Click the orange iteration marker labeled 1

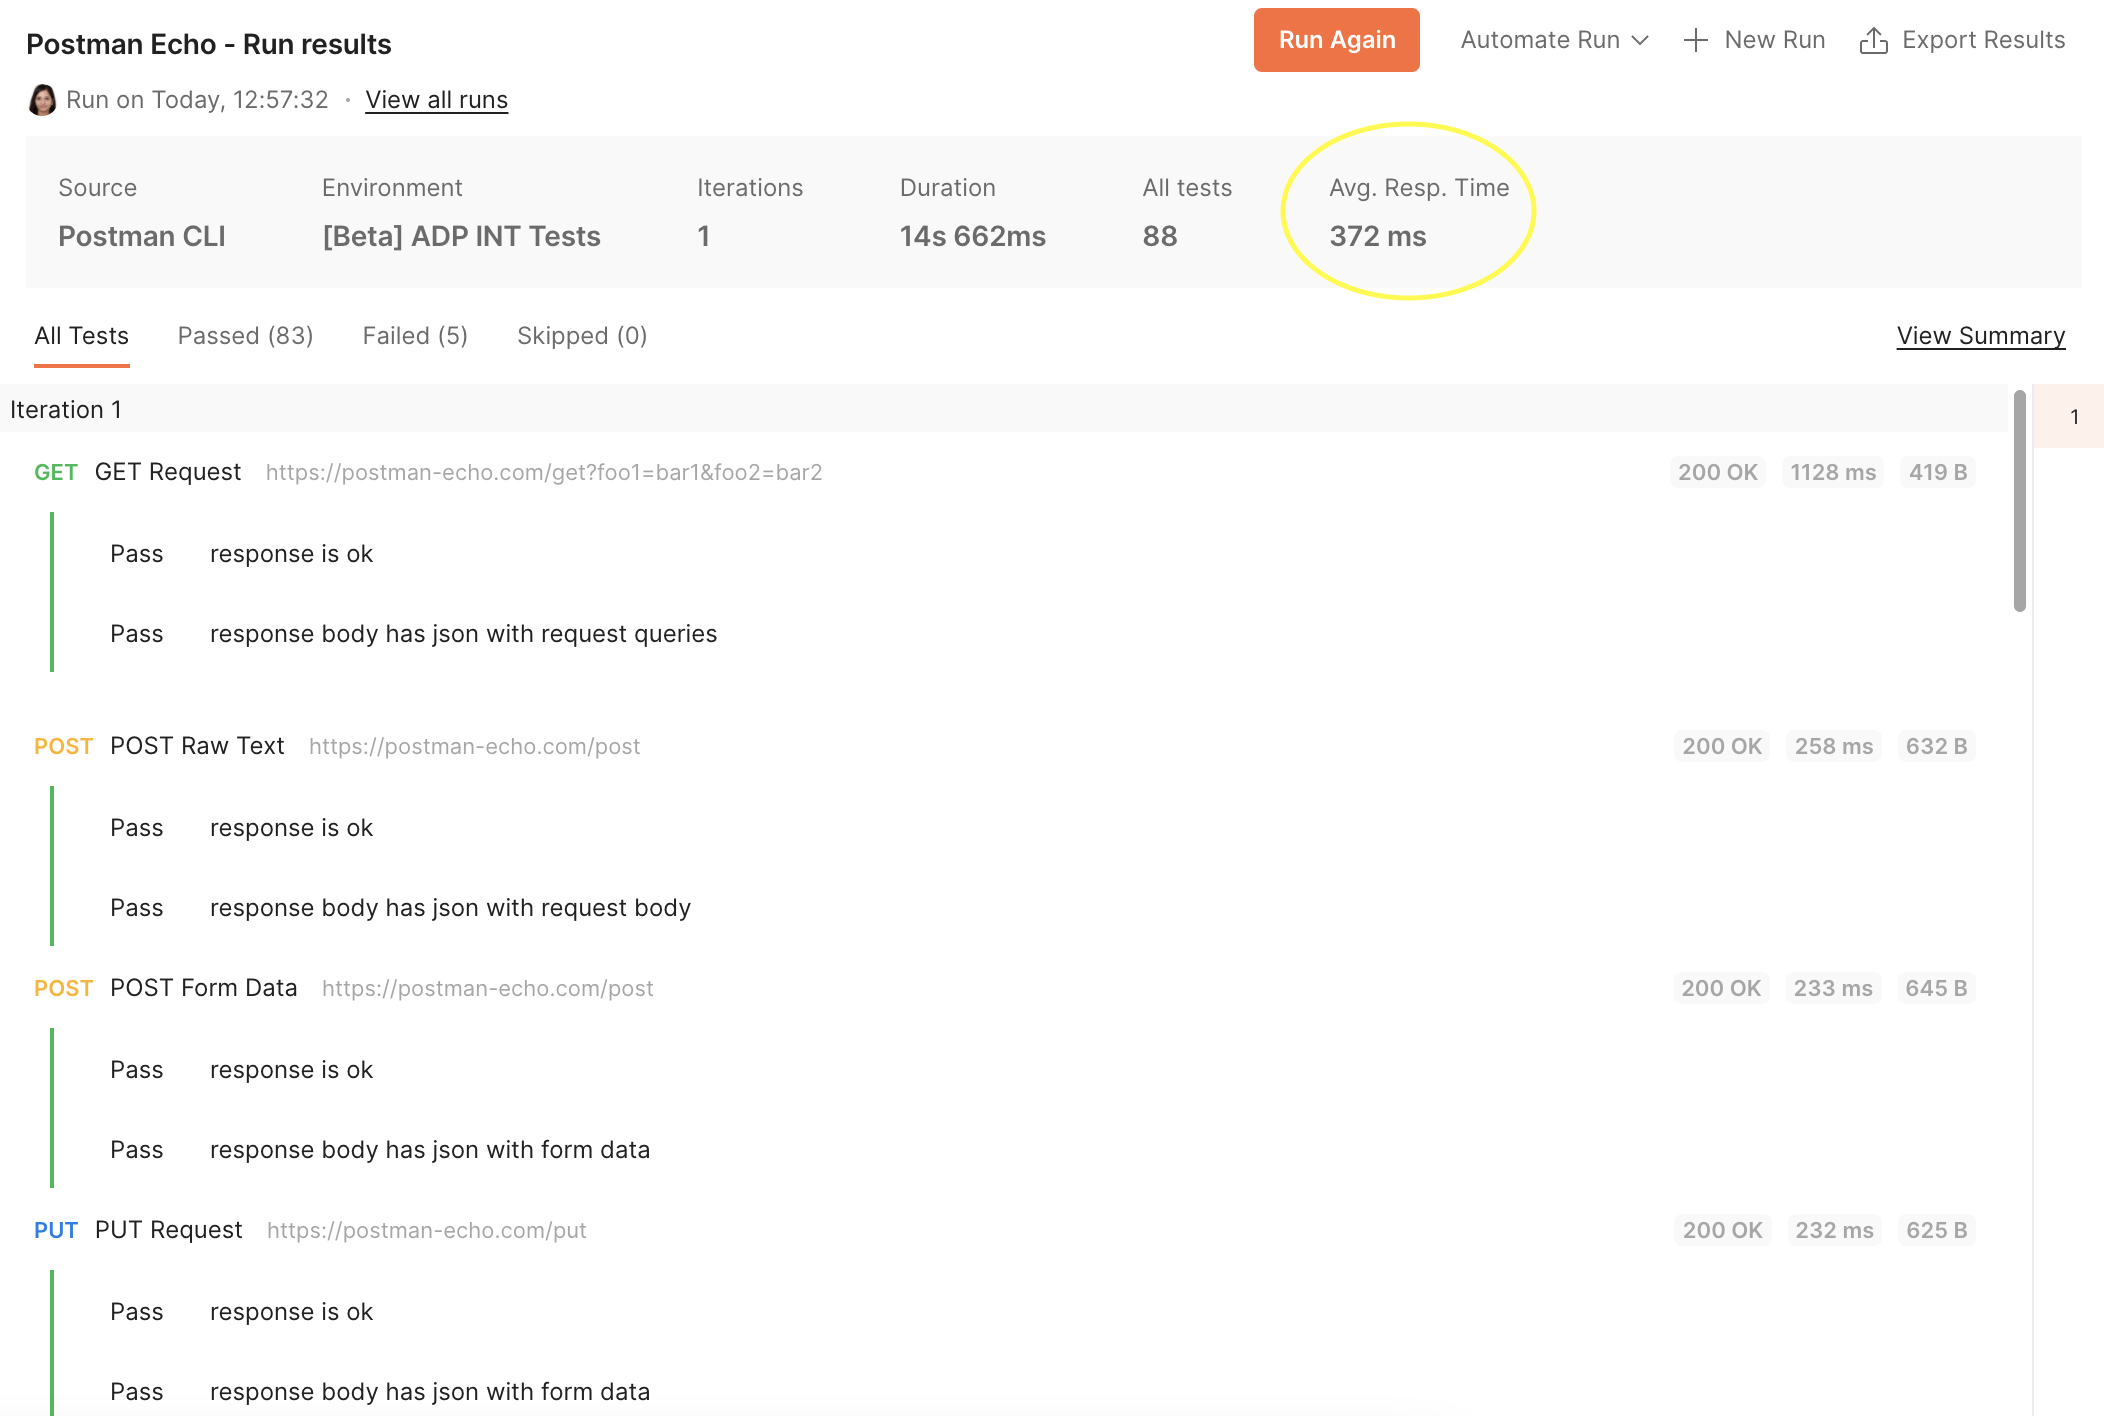pyautogui.click(x=2074, y=416)
